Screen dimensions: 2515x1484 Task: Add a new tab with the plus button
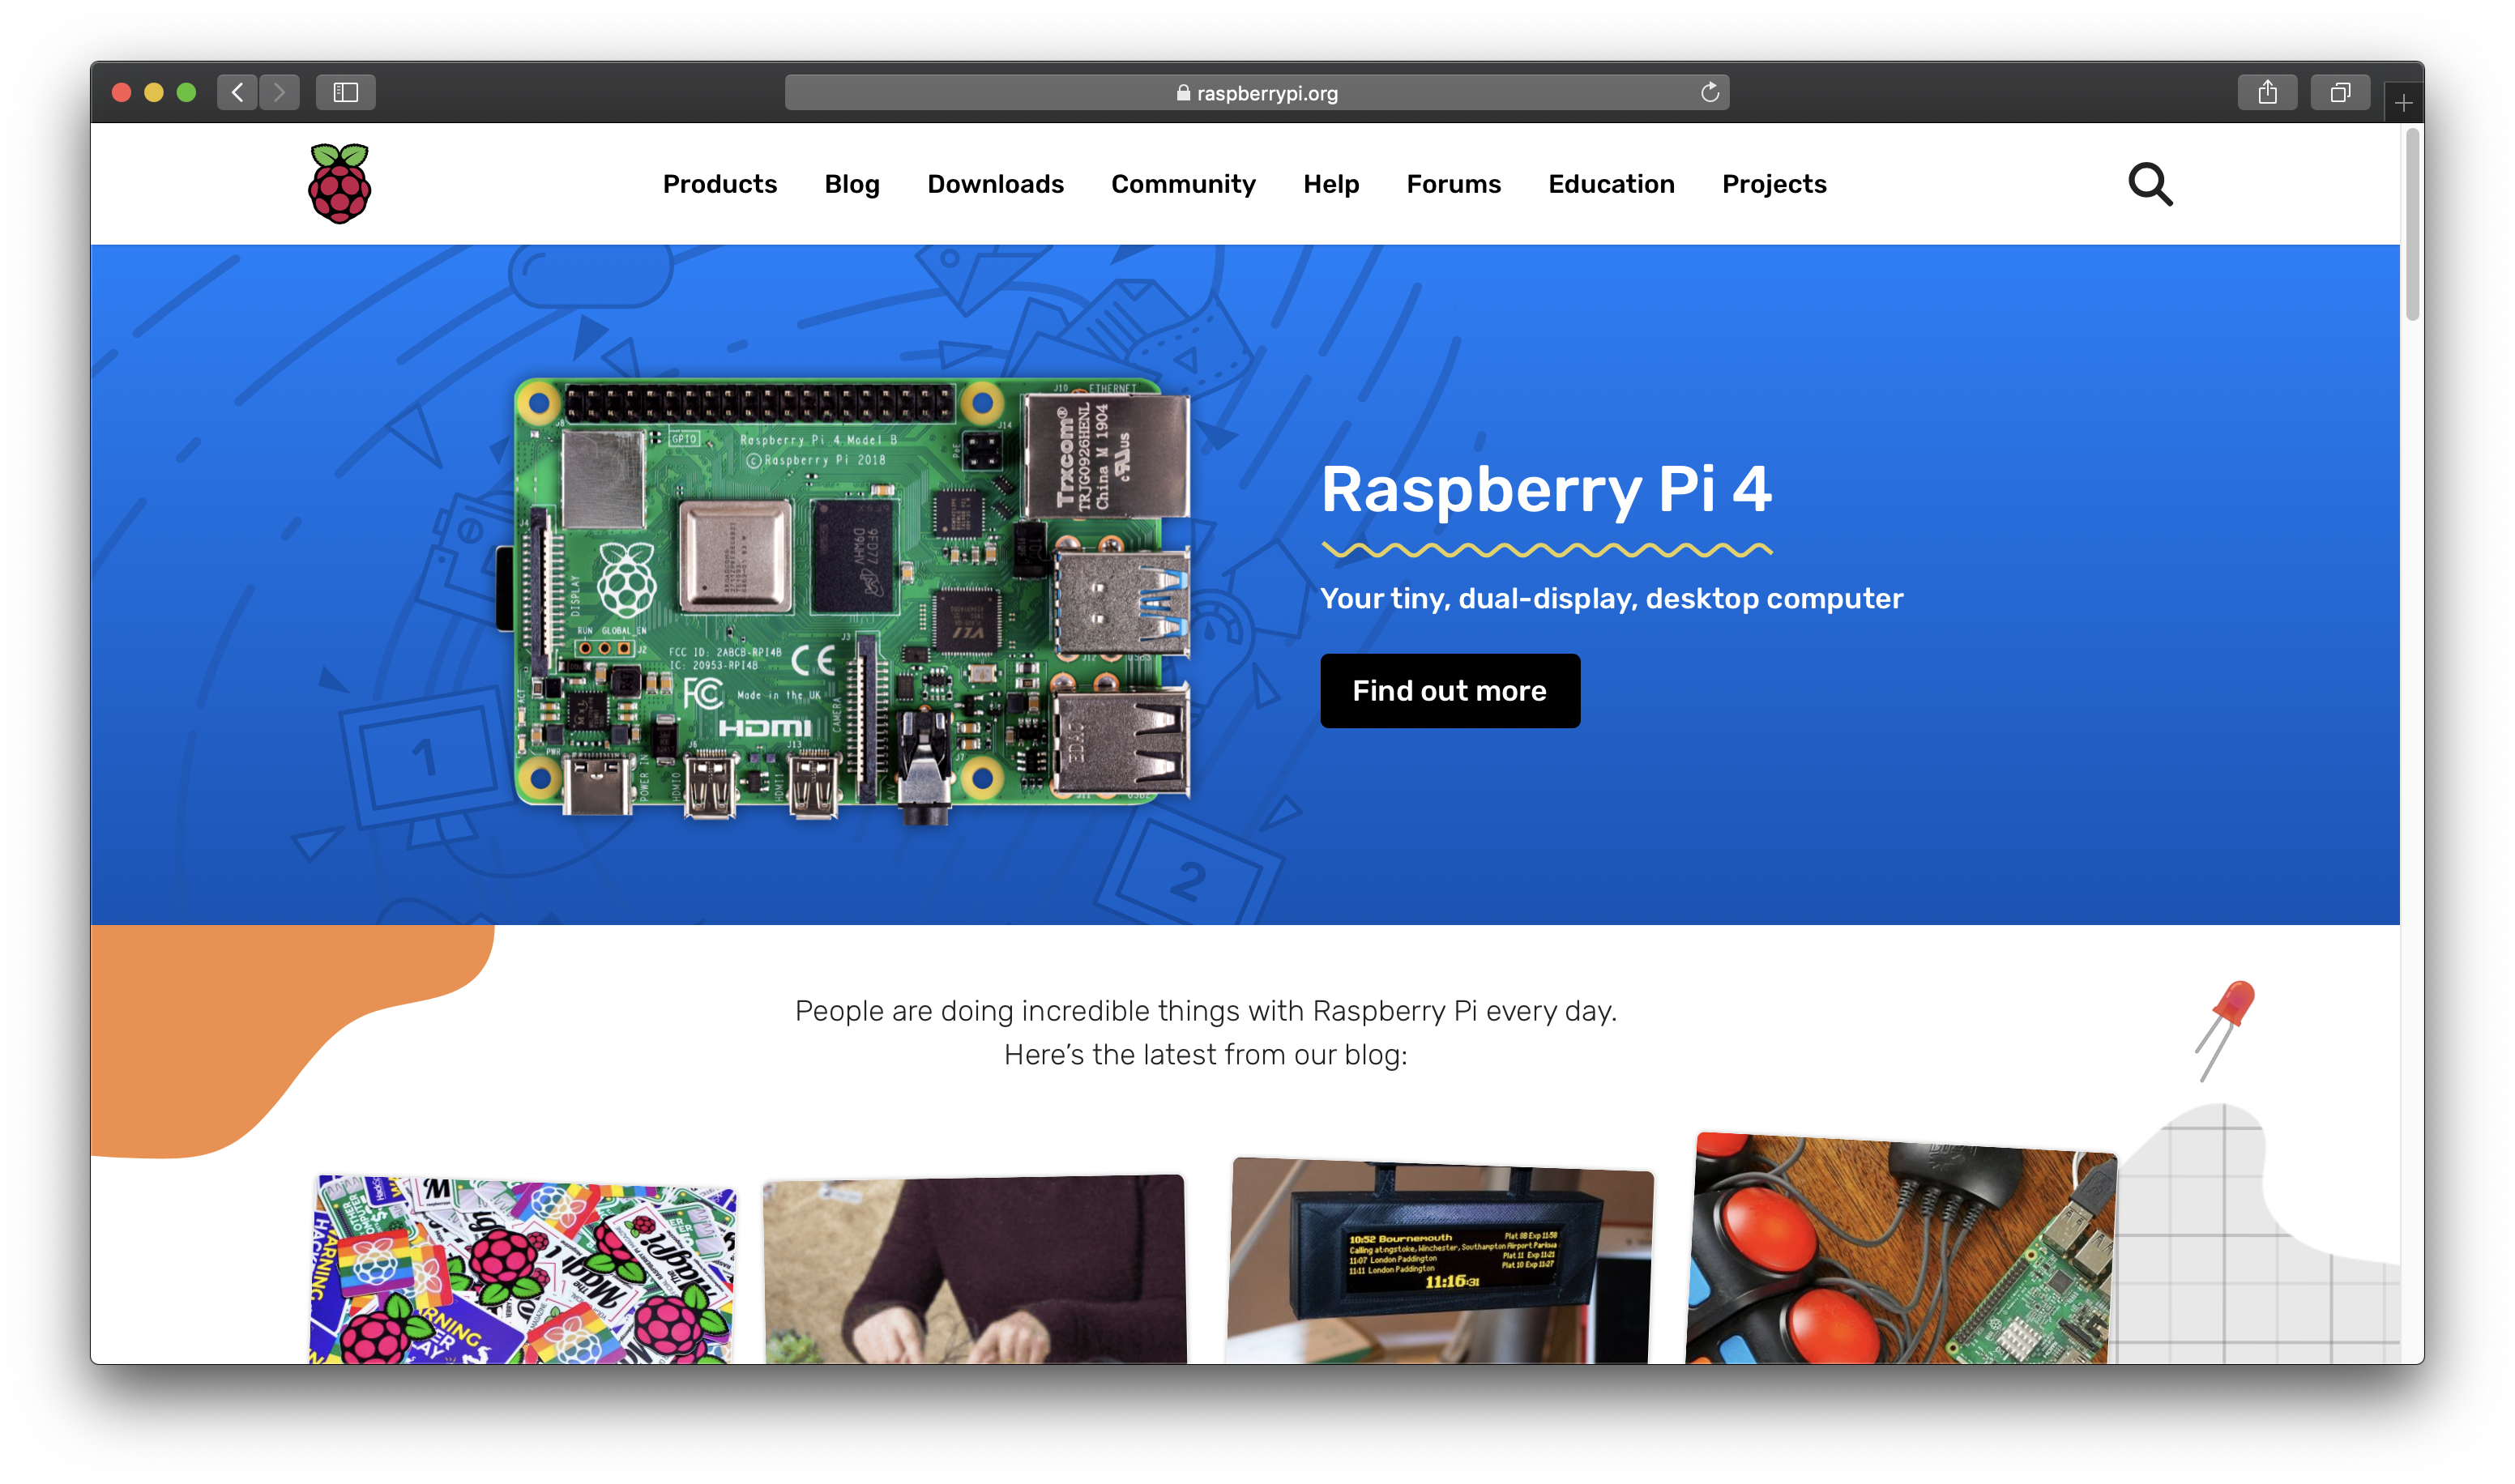2404,103
